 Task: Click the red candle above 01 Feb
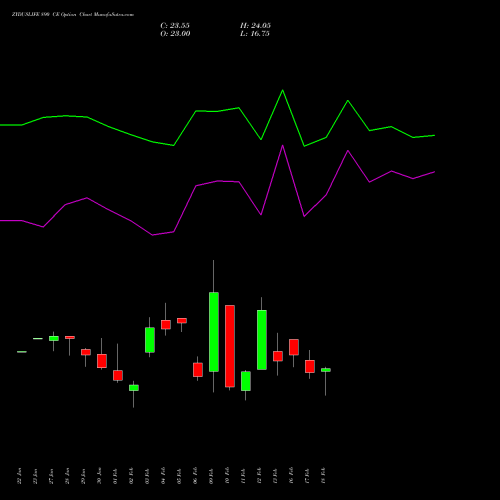[x=118, y=375]
